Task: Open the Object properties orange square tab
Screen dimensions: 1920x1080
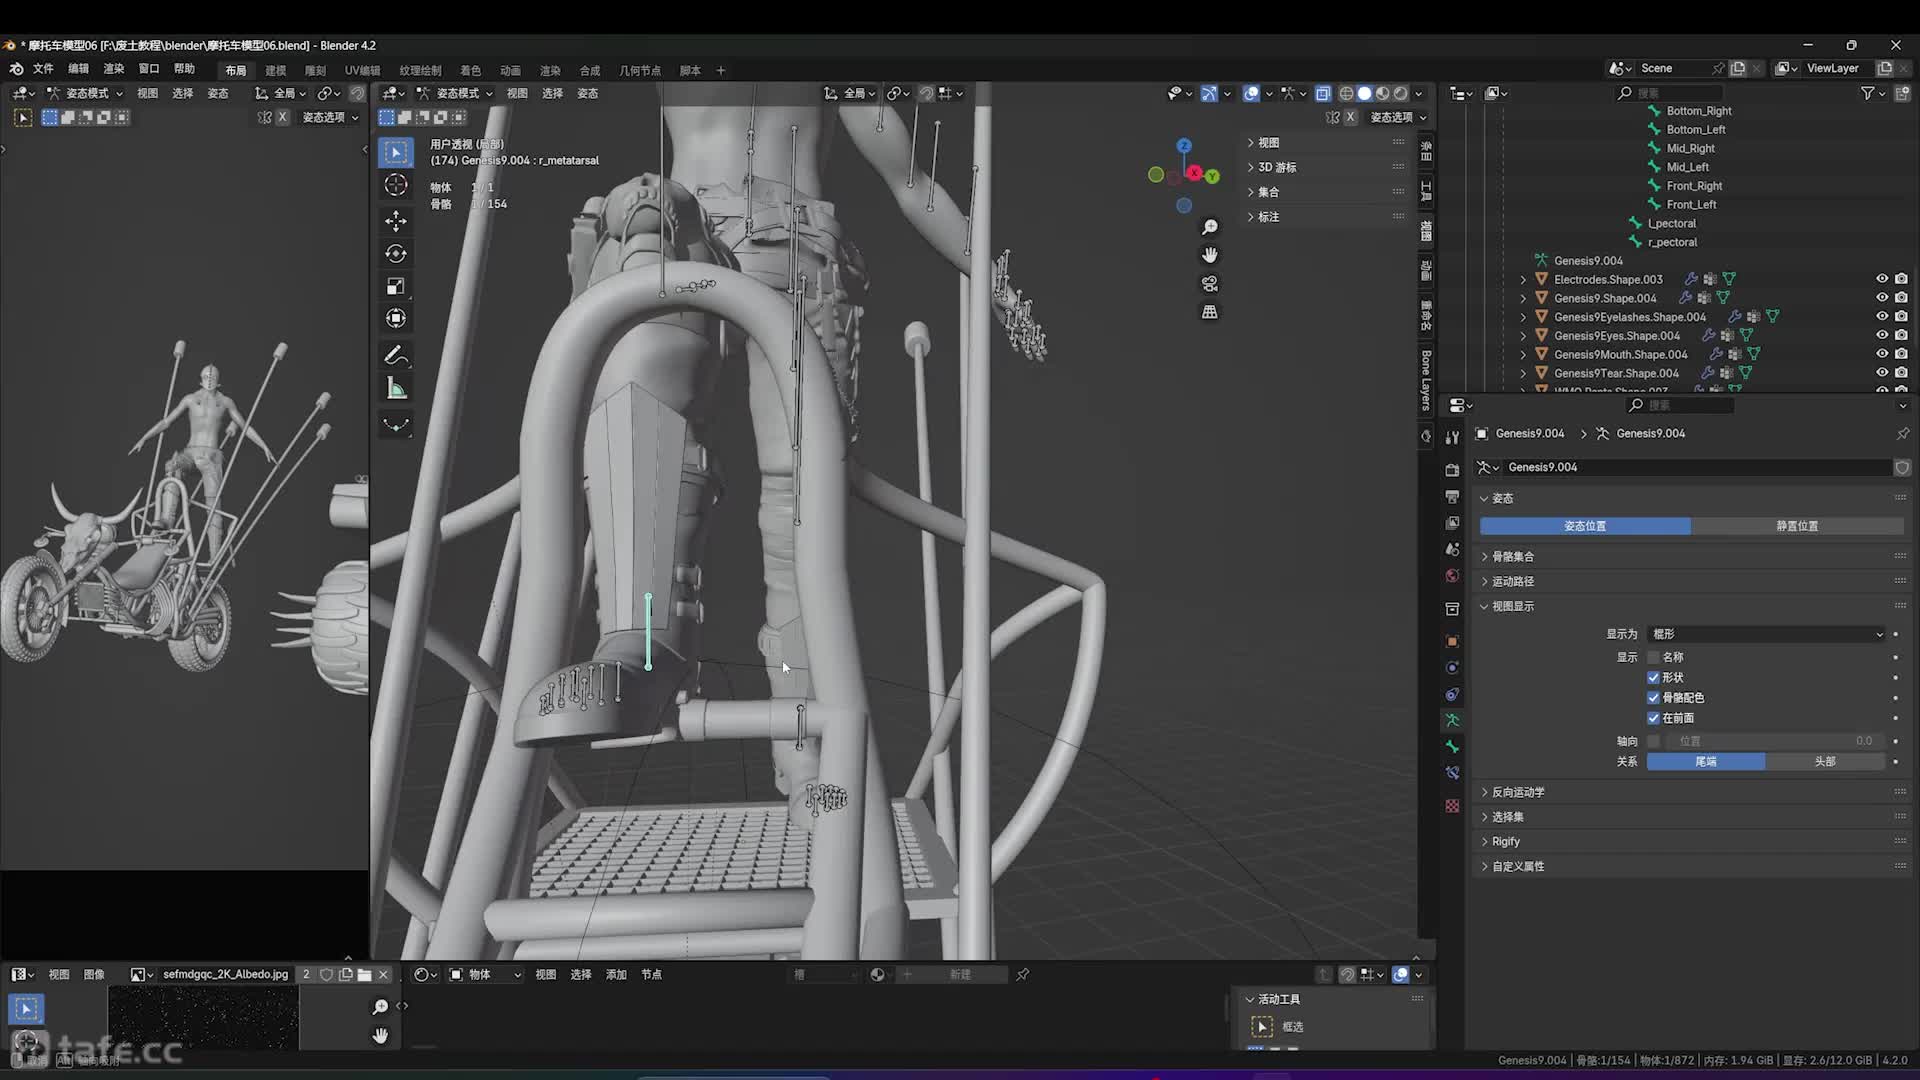Action: 1452,641
